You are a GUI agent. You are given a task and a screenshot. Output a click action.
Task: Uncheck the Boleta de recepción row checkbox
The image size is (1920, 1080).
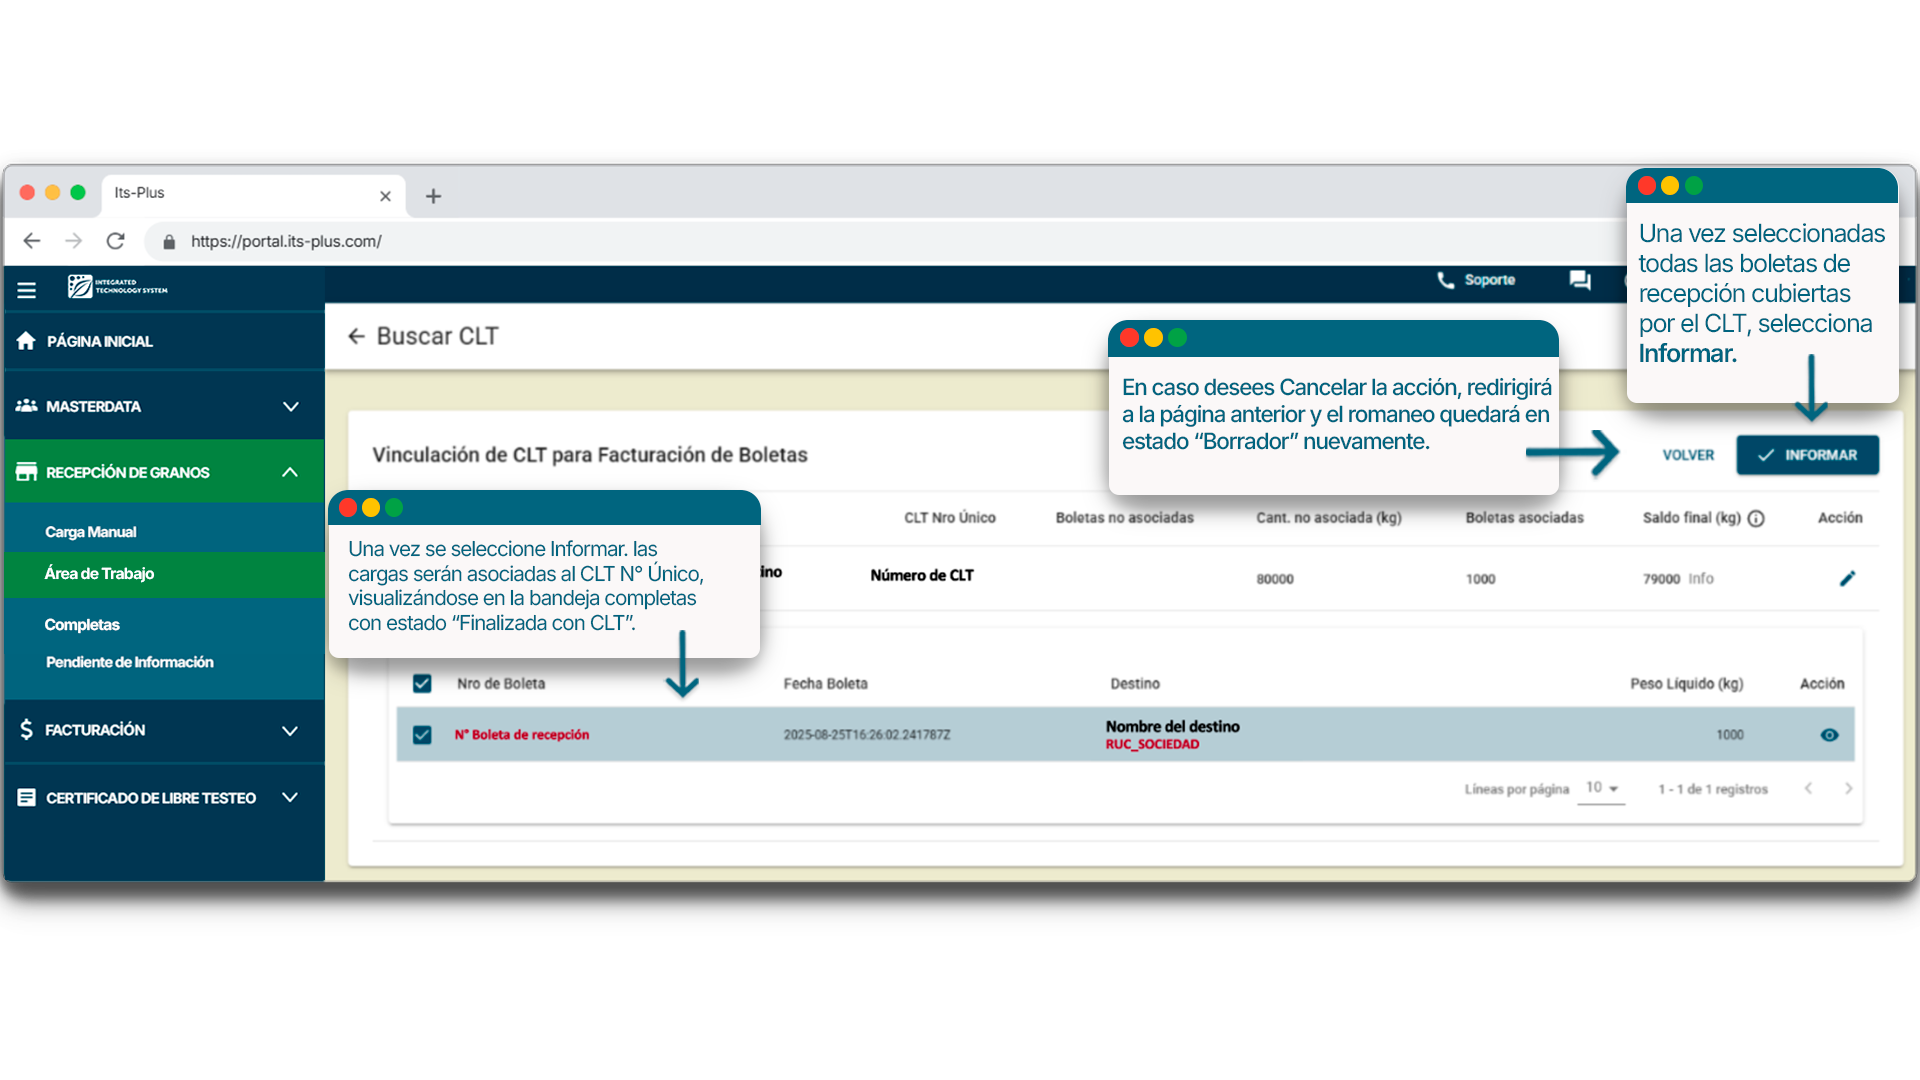pos(422,735)
